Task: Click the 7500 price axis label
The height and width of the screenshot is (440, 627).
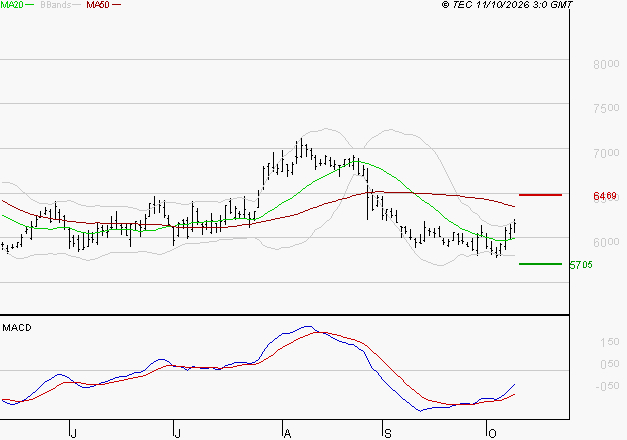Action: coord(606,108)
